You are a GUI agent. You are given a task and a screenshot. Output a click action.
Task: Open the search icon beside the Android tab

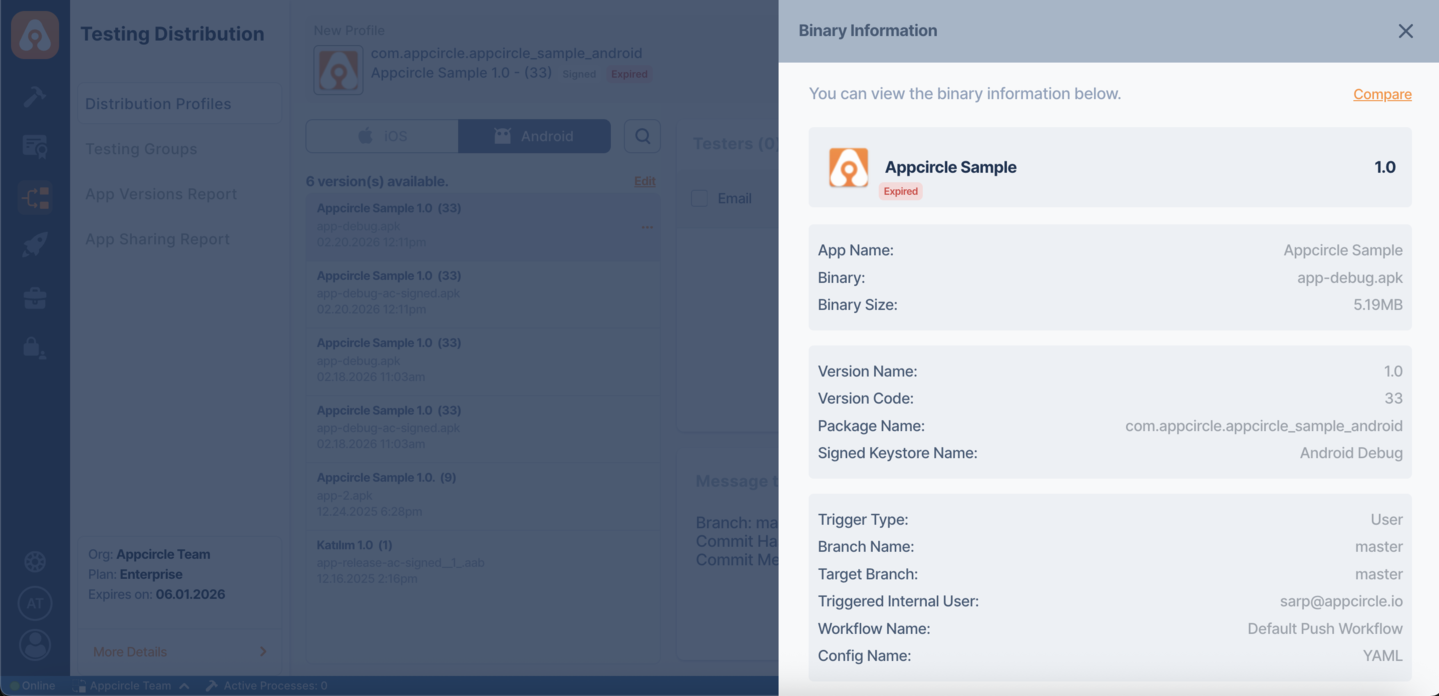click(642, 135)
